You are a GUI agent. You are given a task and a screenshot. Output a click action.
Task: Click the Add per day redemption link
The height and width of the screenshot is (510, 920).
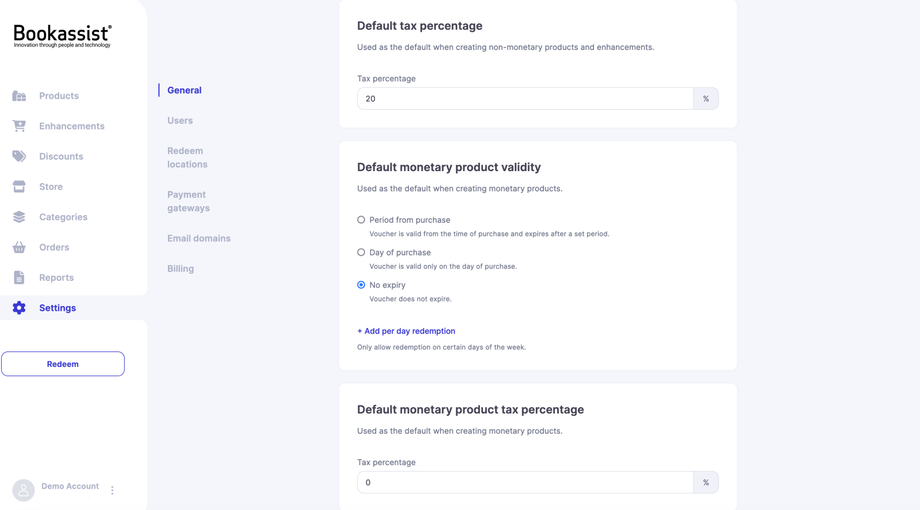[x=406, y=331]
